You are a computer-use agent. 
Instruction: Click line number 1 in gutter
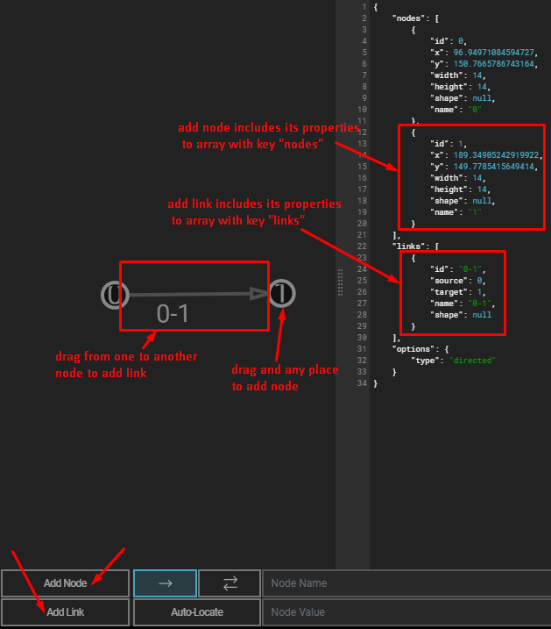(x=364, y=7)
